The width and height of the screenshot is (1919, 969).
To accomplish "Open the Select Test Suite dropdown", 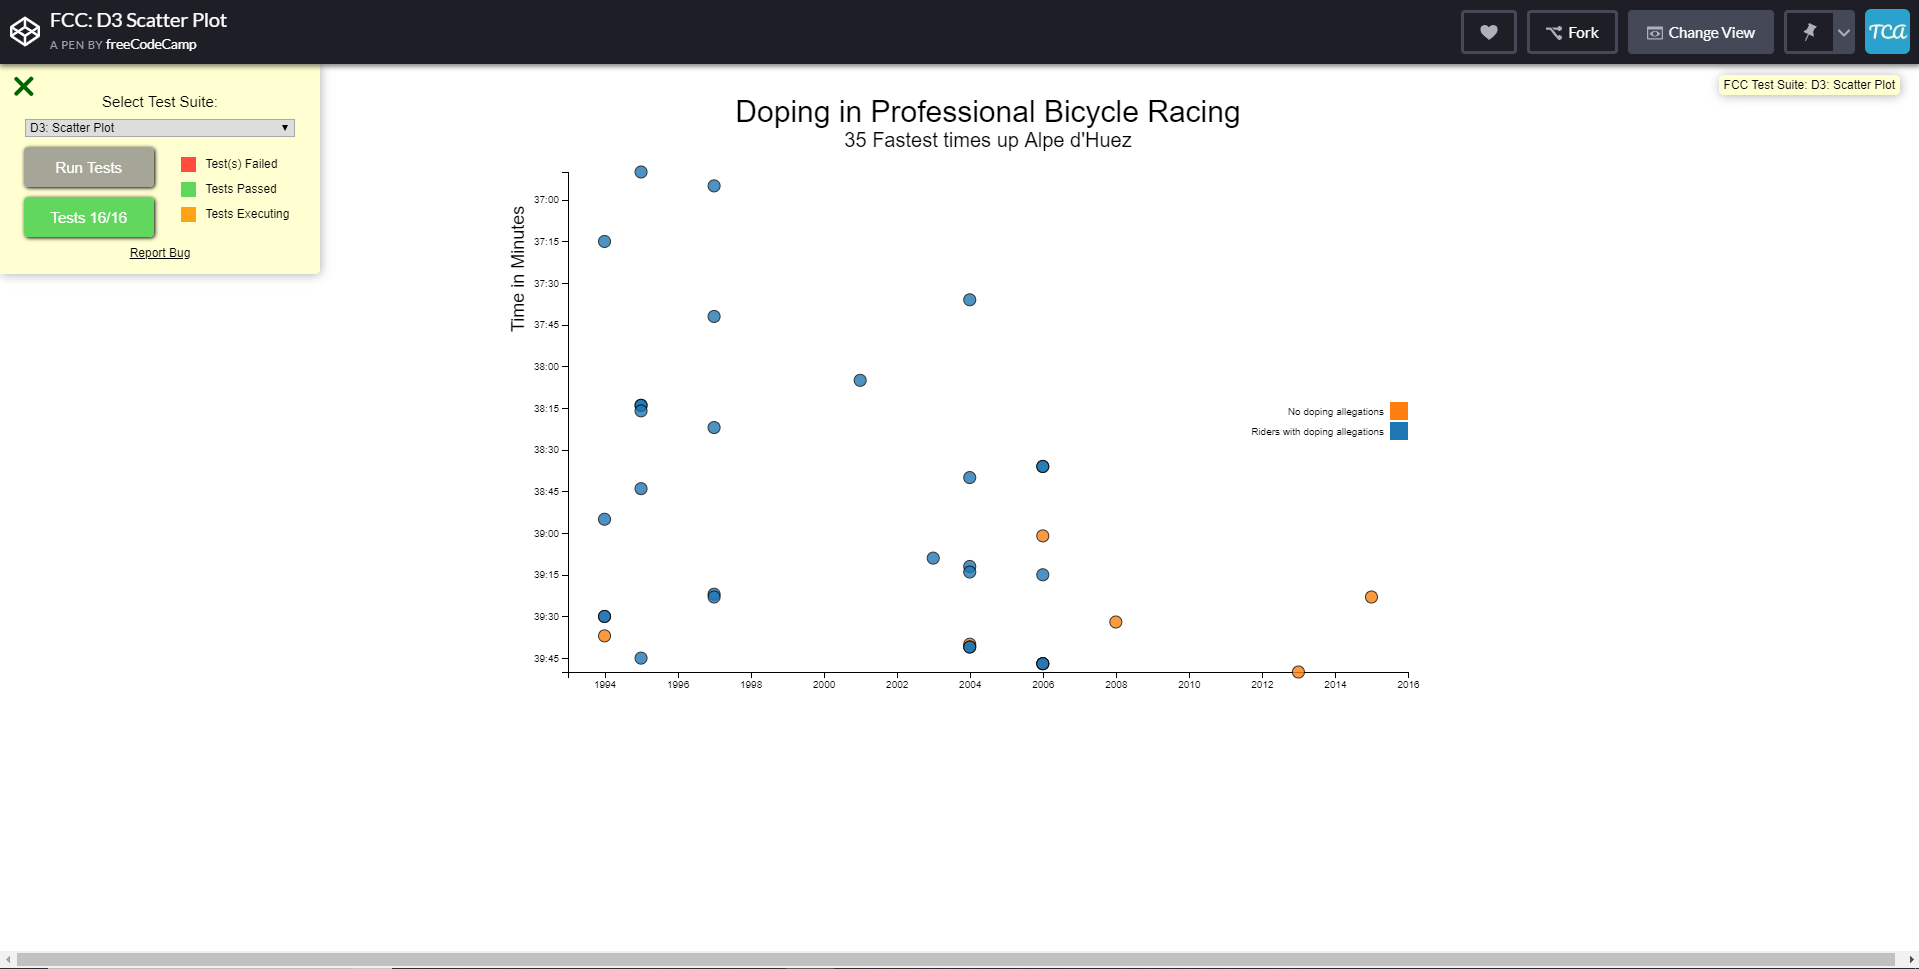I will [x=158, y=128].
